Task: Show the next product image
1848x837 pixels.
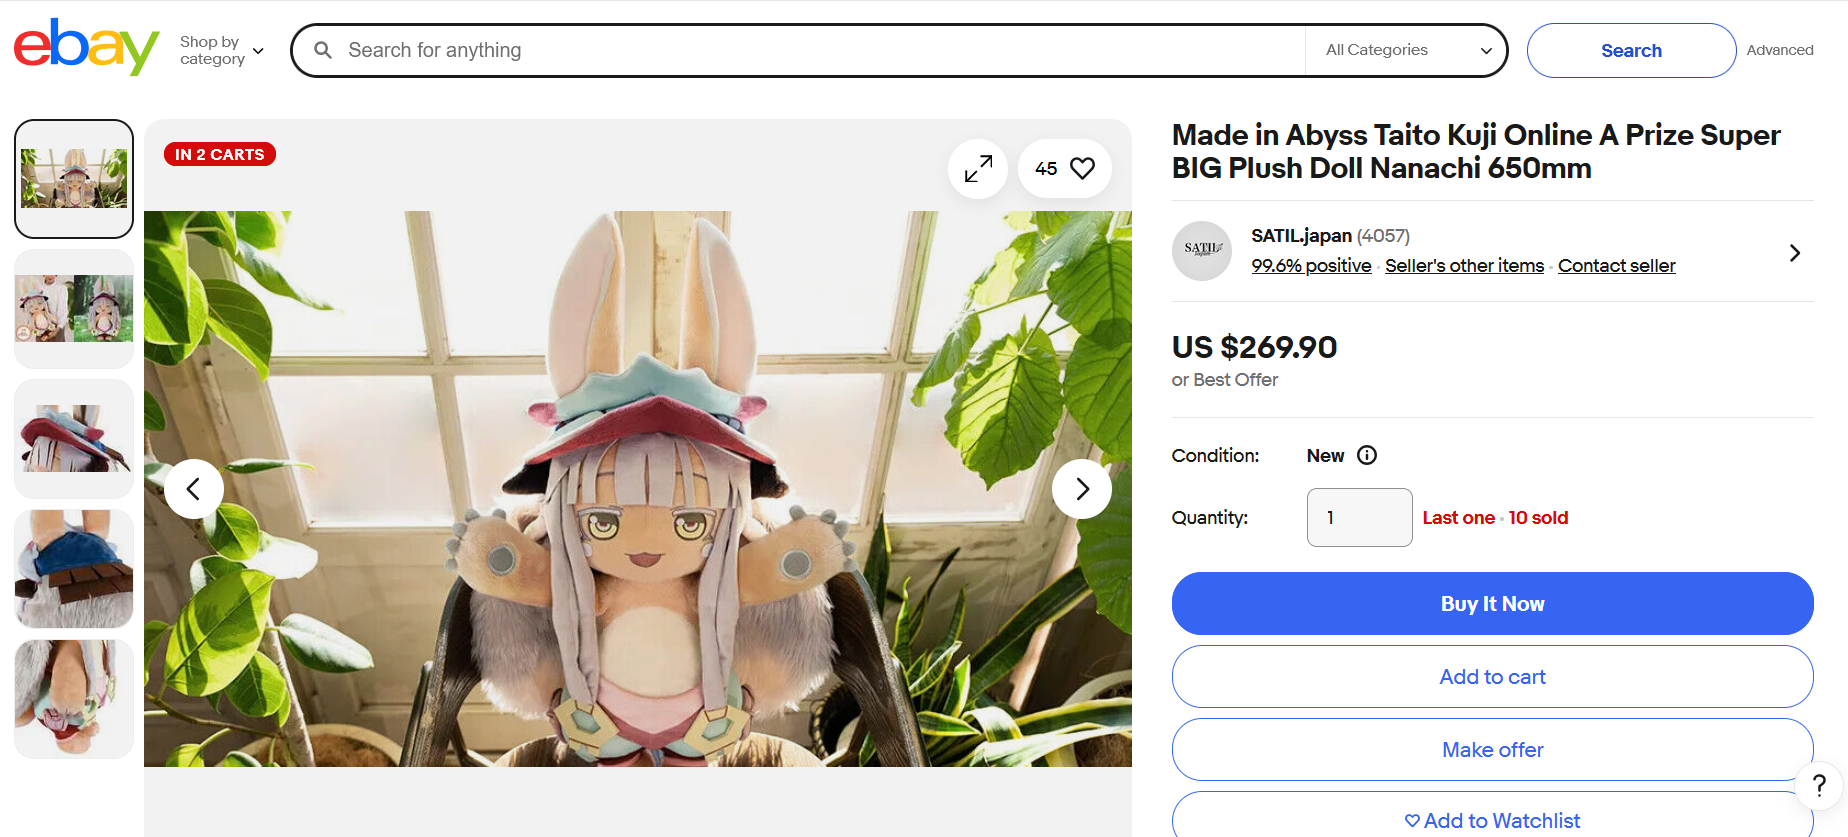Action: click(x=1082, y=489)
